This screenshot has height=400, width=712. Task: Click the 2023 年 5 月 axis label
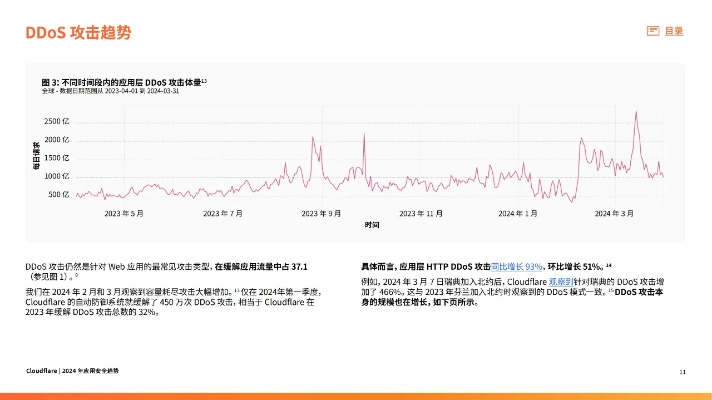coord(124,213)
